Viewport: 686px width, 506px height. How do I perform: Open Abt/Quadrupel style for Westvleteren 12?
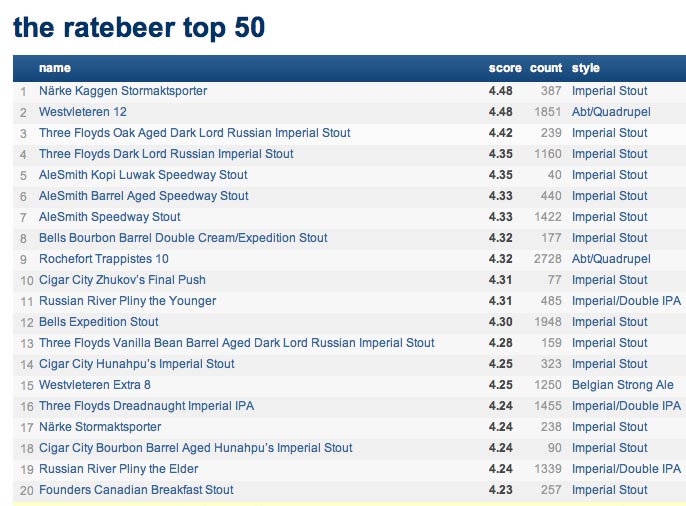611,112
